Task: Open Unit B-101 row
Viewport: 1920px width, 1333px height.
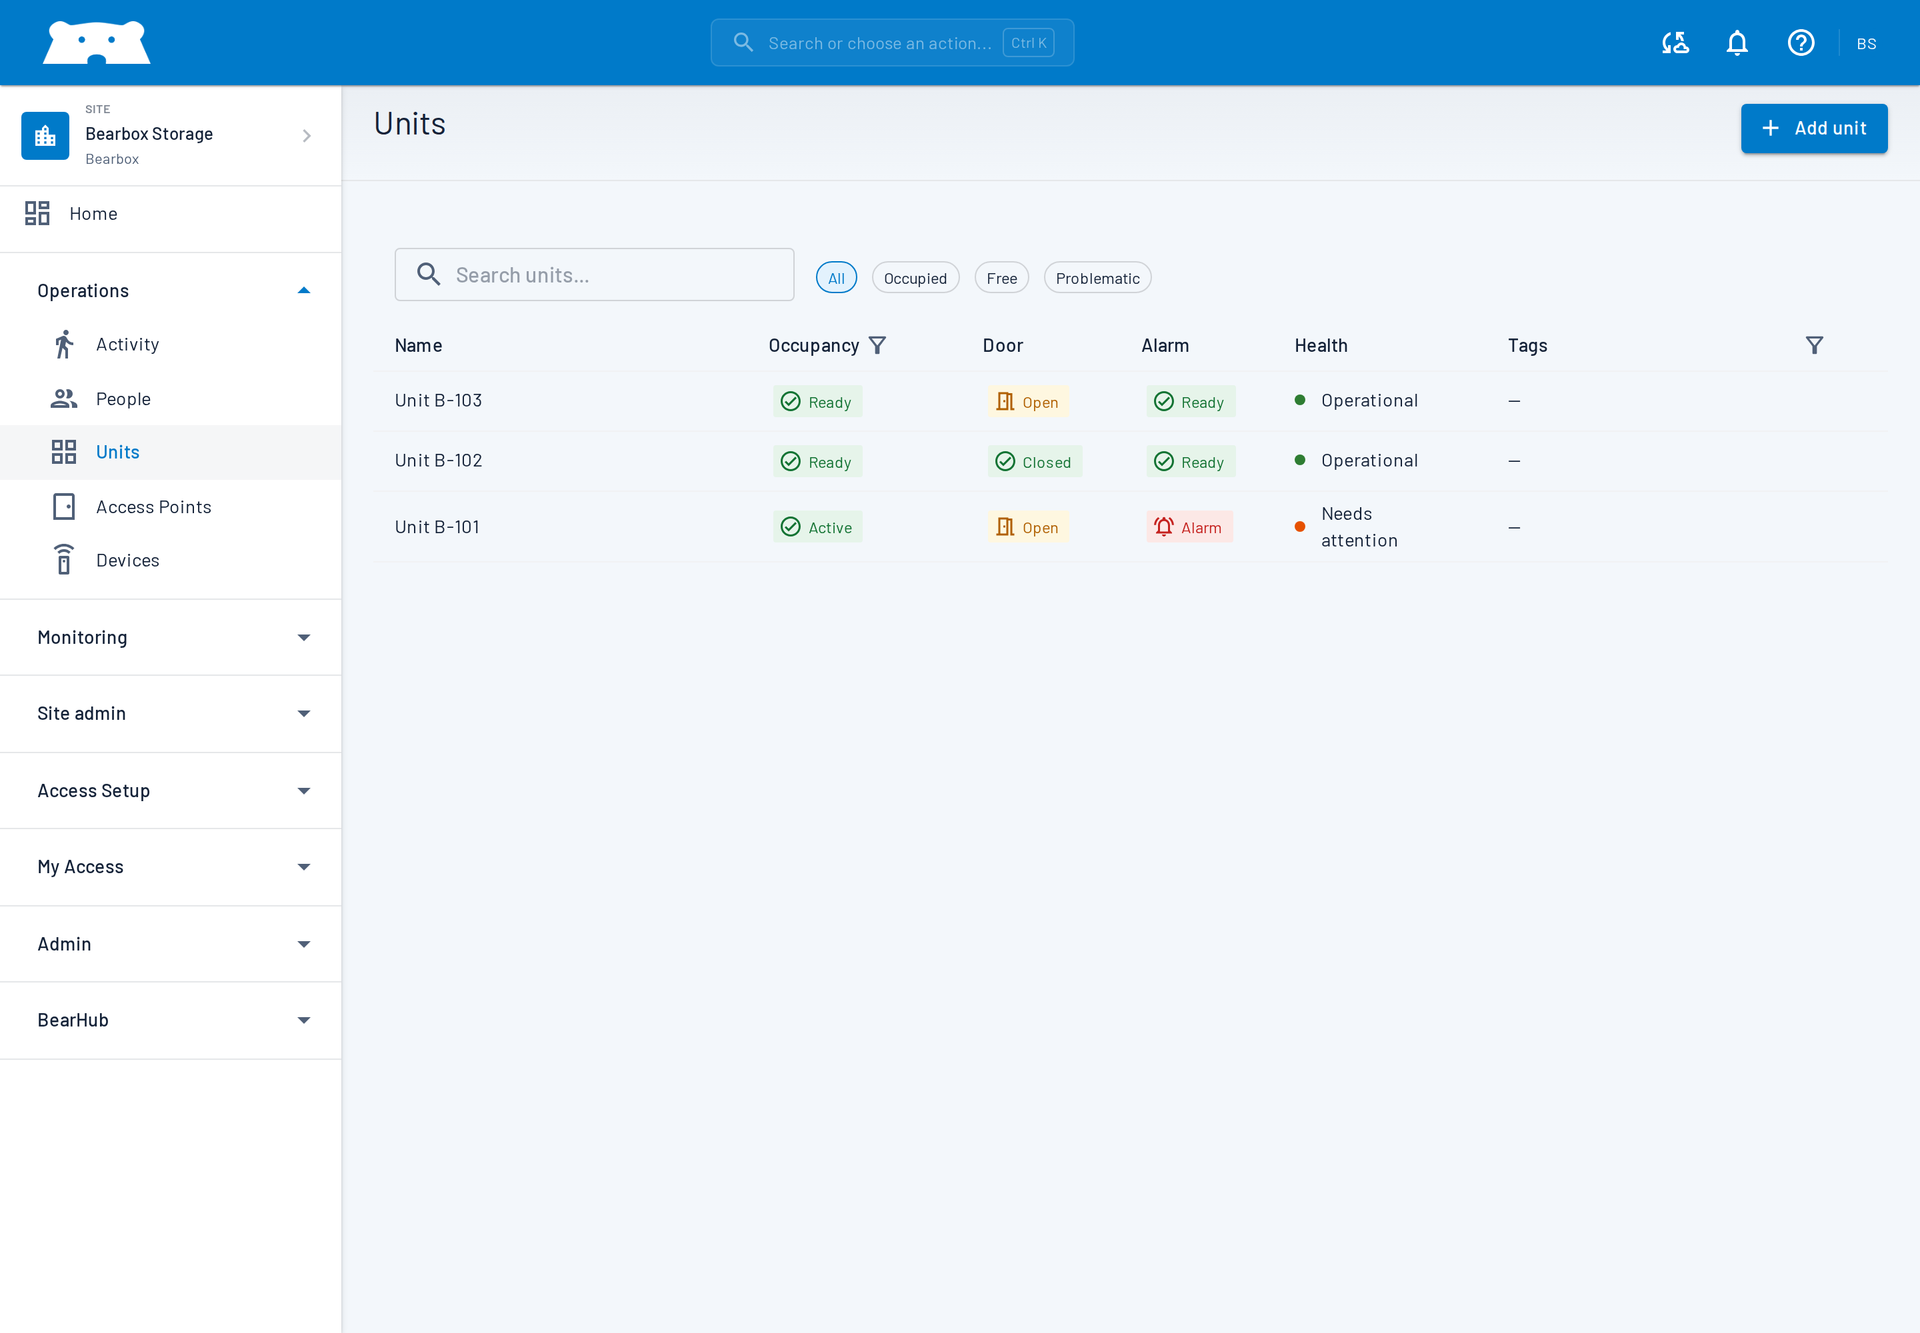Action: click(1131, 527)
